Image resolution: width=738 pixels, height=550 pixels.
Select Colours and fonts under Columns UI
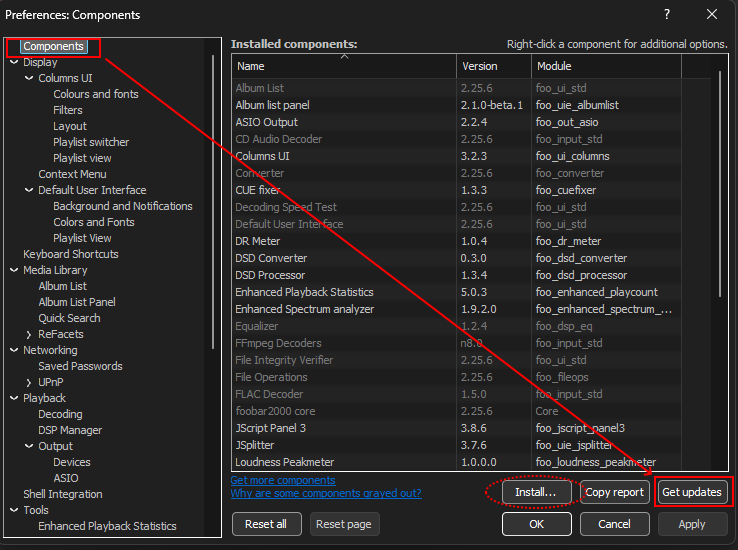(96, 94)
